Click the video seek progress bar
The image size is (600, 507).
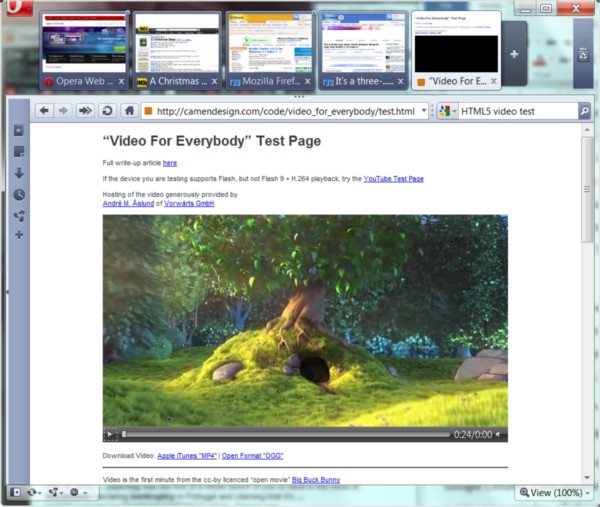pos(286,434)
